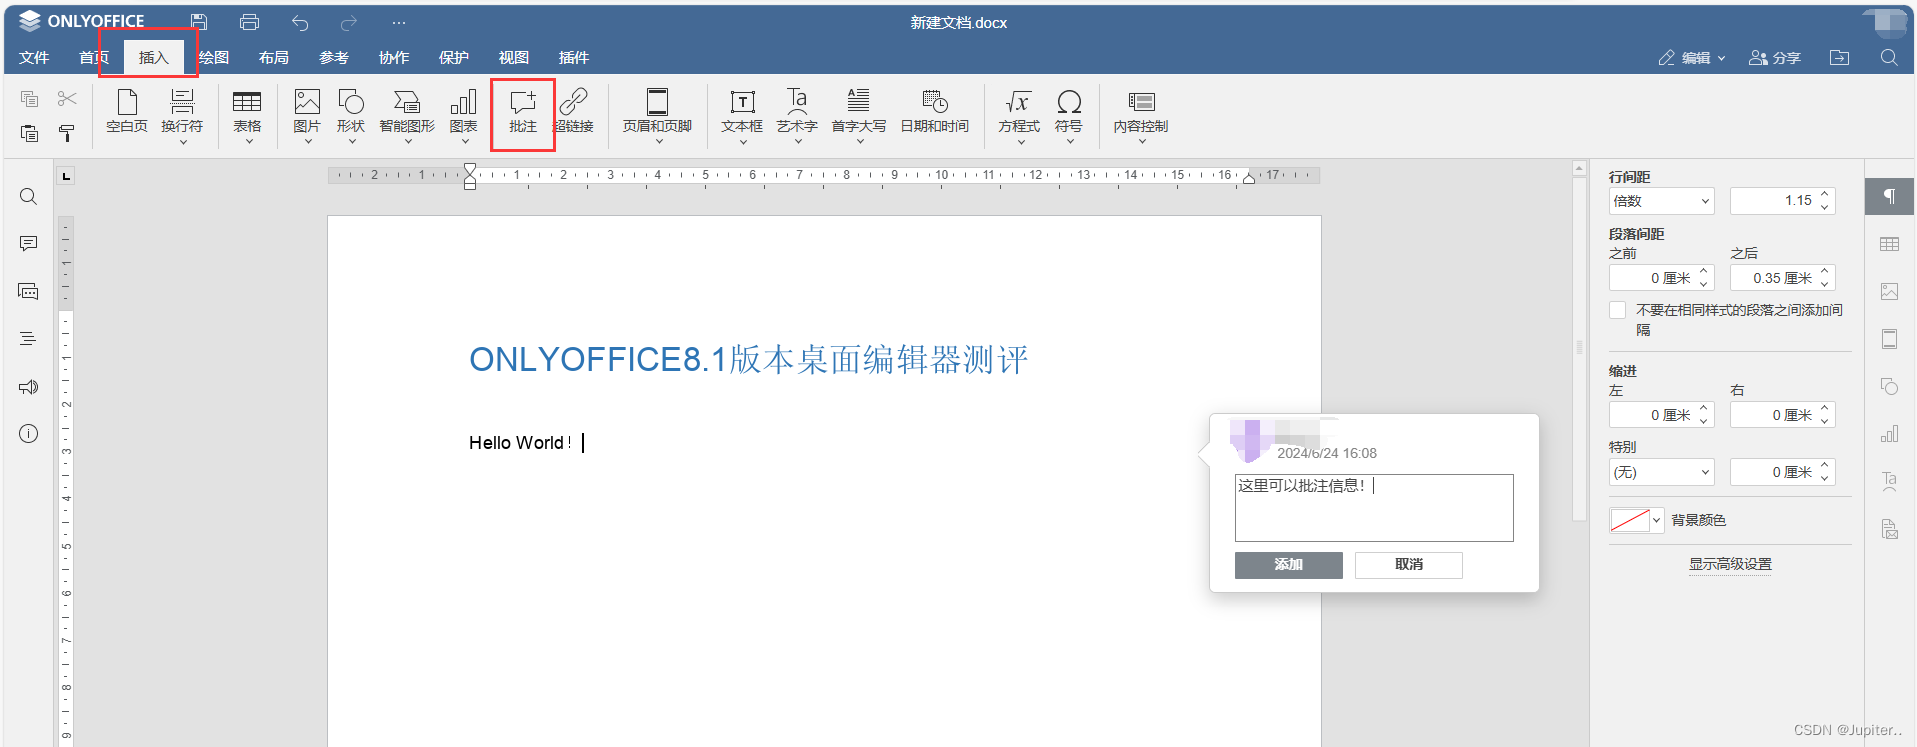Click the Copy style paintbrush icon
The image size is (1917, 747).
67,133
